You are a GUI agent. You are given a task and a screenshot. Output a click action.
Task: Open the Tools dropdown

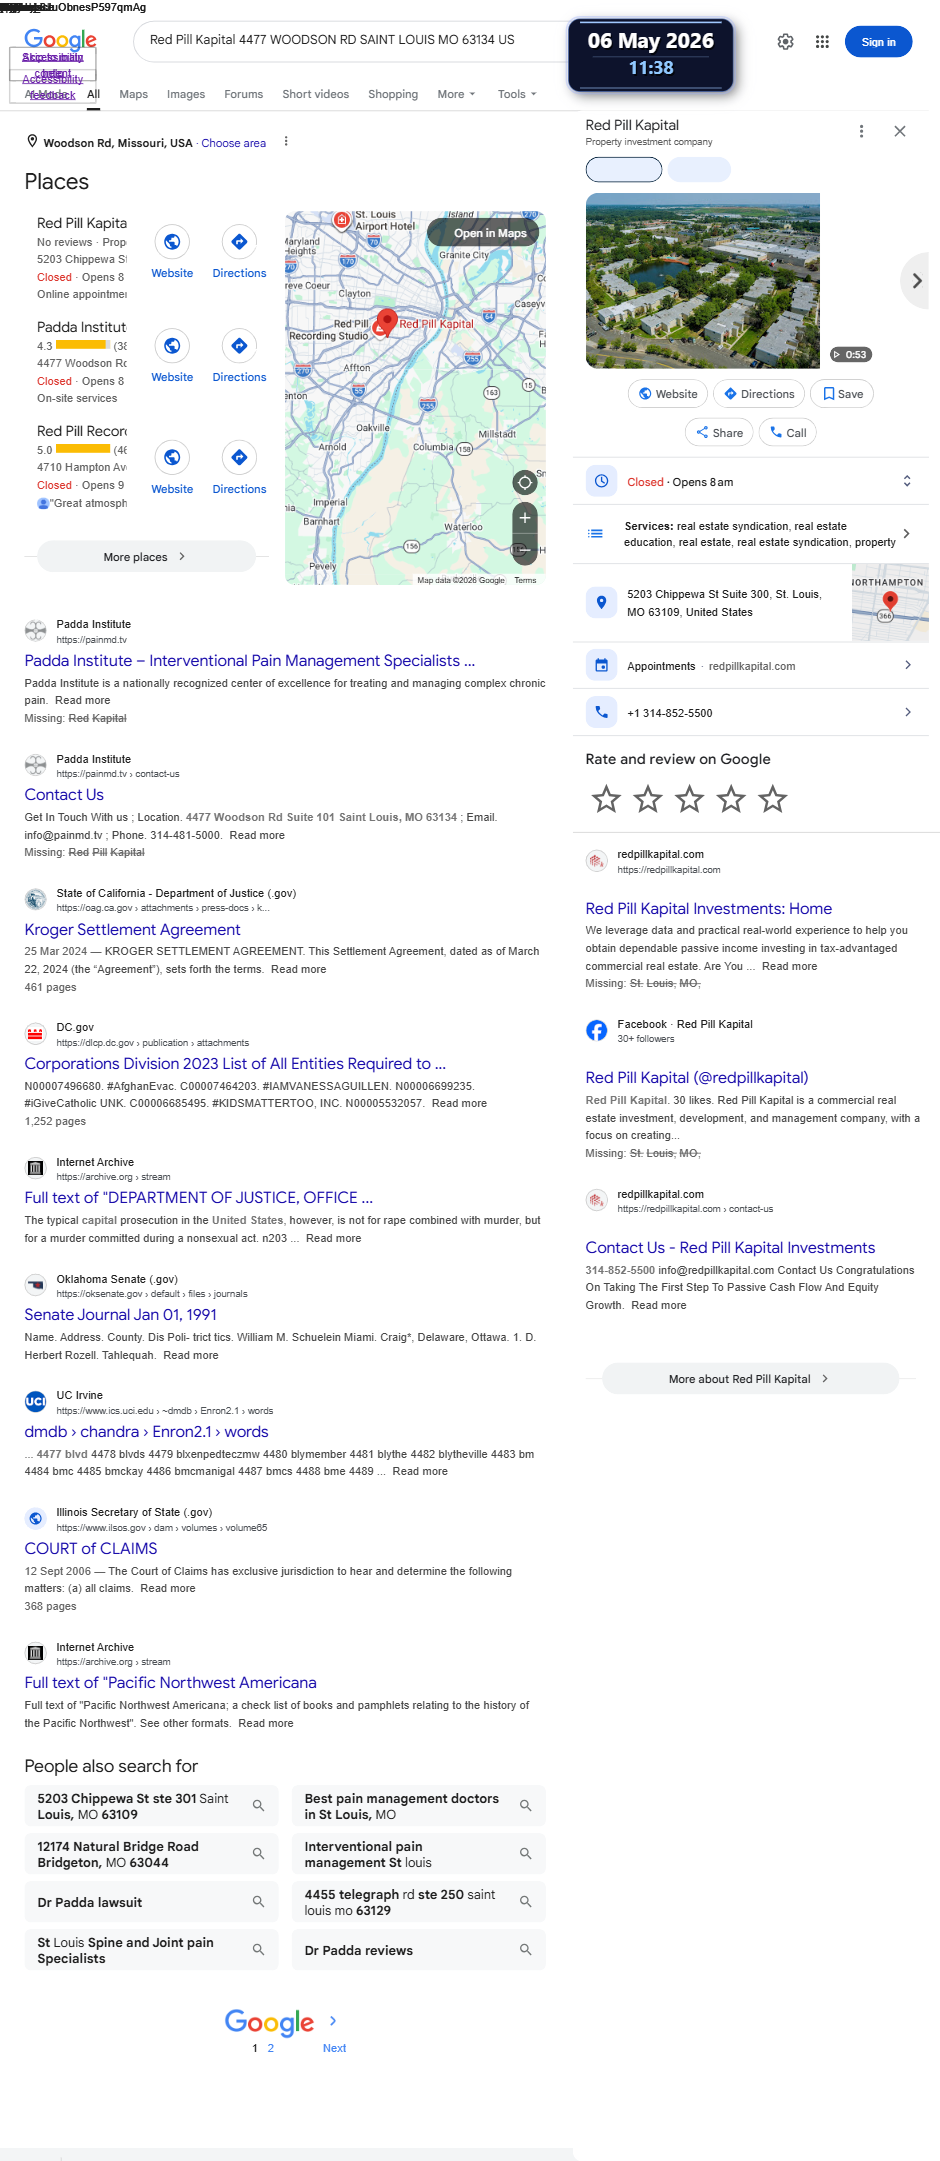(517, 94)
